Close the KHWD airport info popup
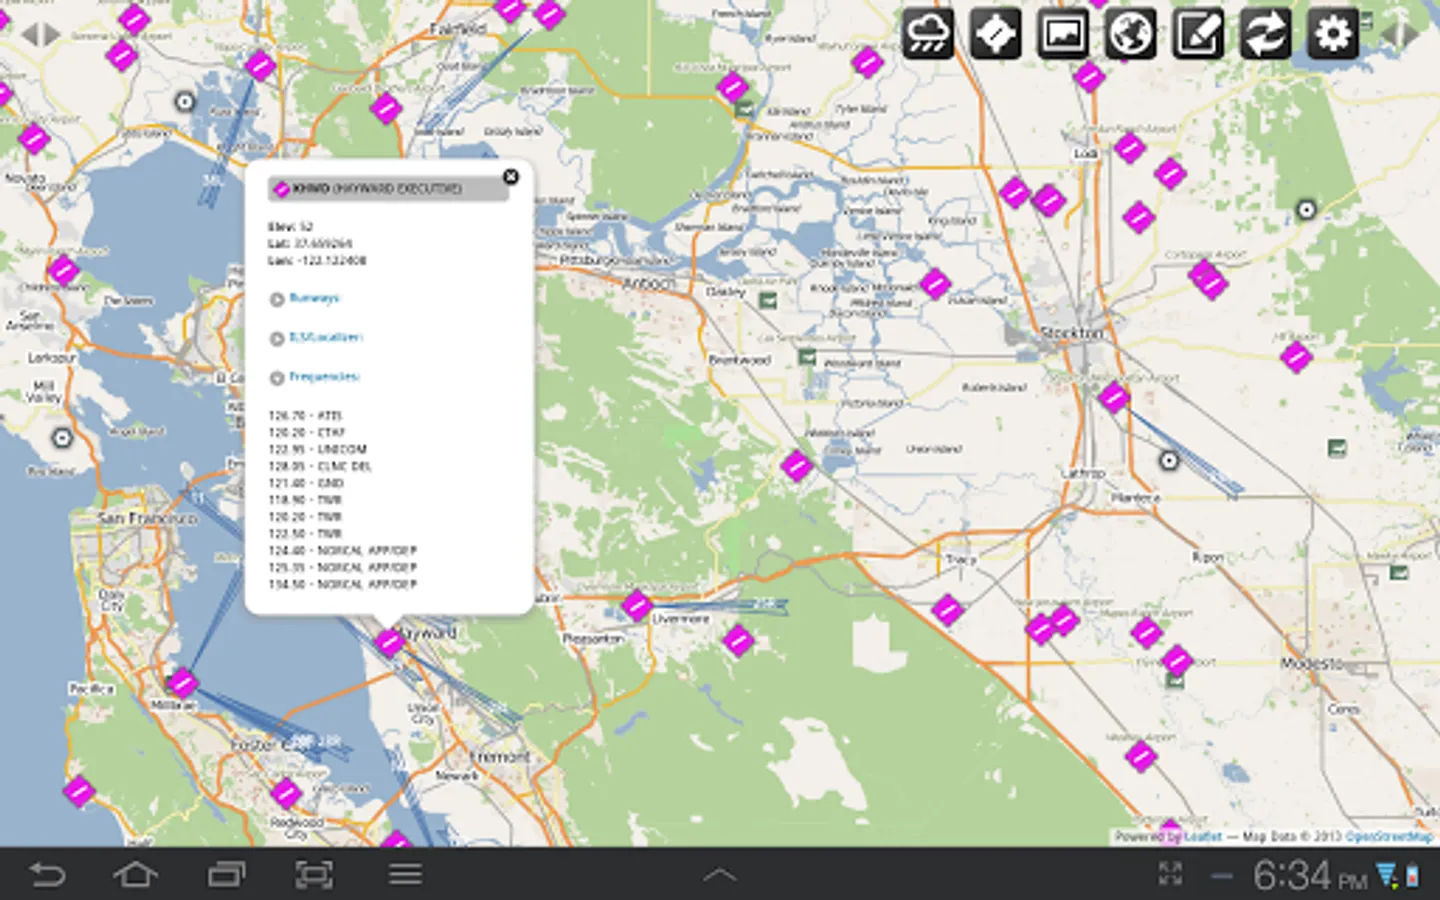Screen dimensions: 1440x900 pos(511,176)
